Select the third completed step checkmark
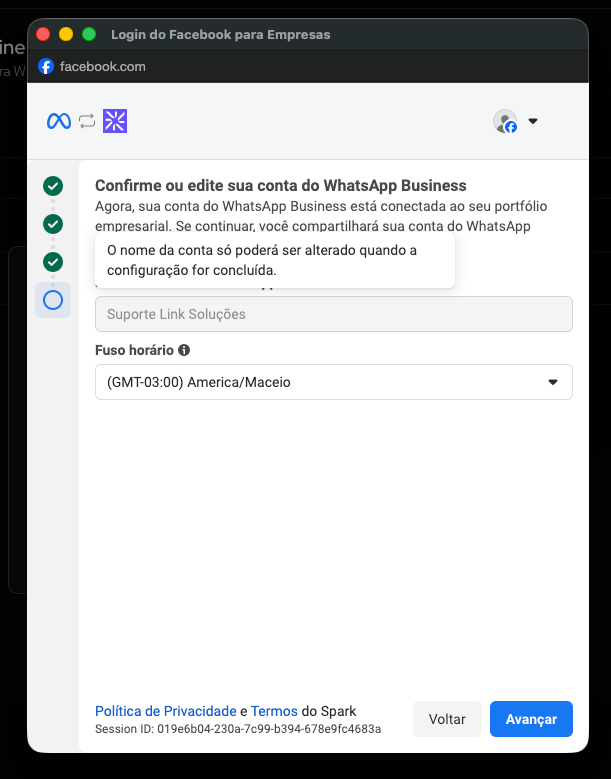 53,262
